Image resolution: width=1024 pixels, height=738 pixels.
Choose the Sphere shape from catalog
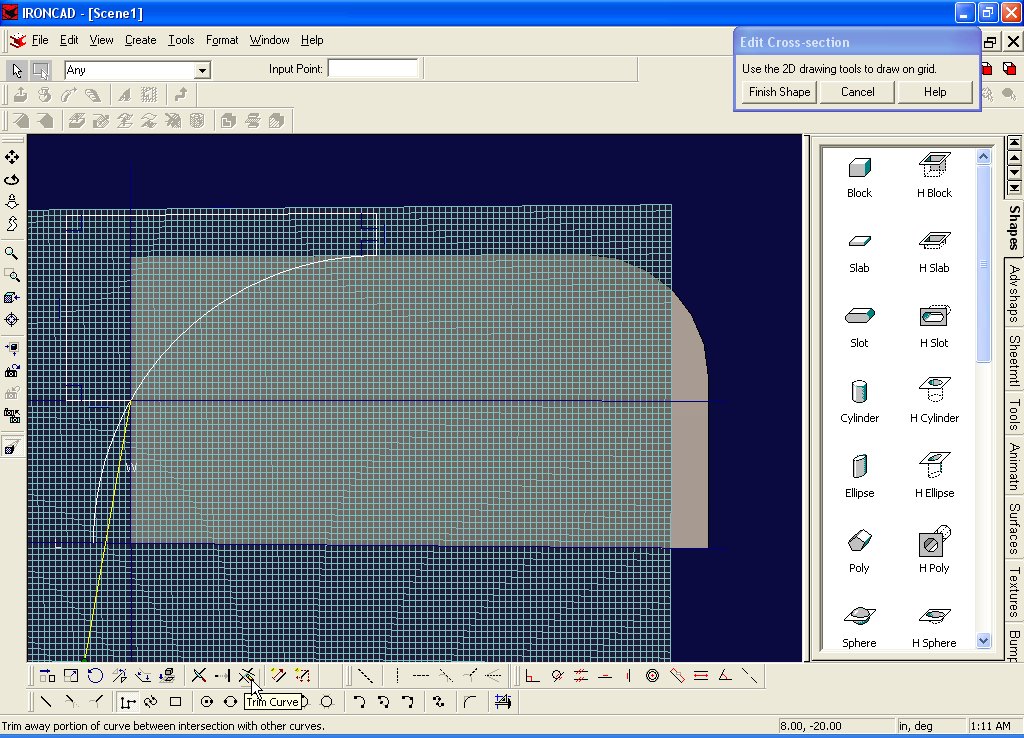[859, 628]
